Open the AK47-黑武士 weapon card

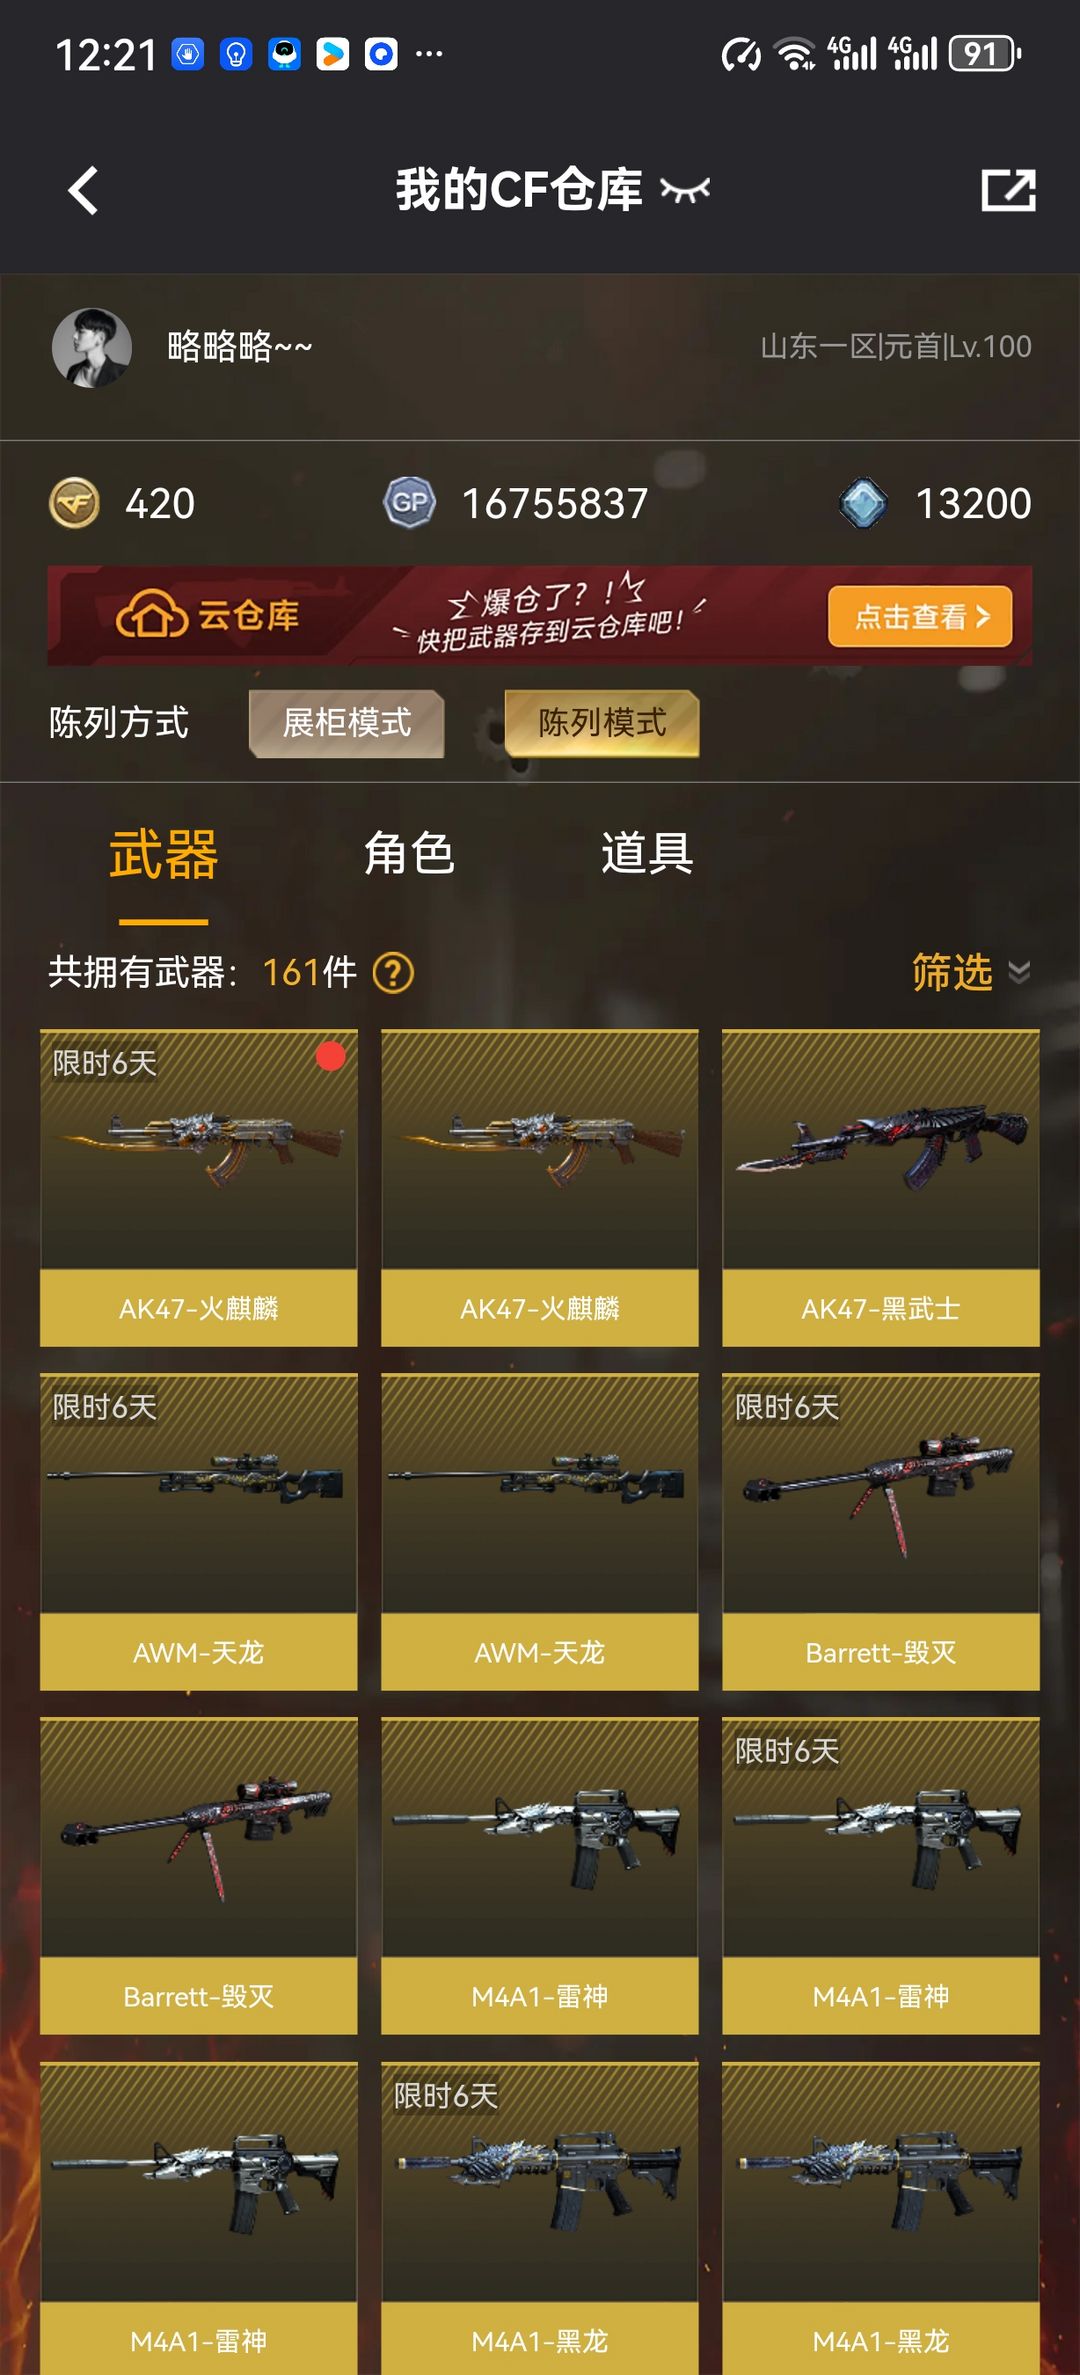(881, 1188)
